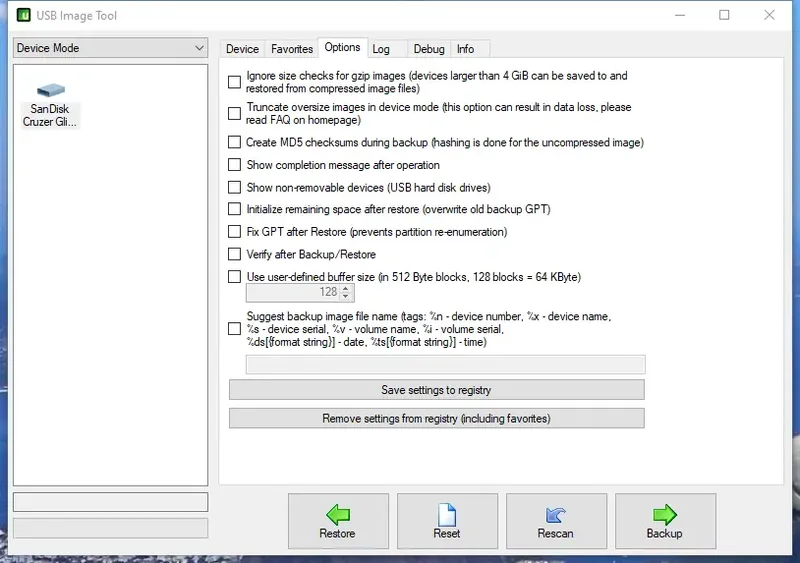Viewport: 800px width, 563px height.
Task: Click Save settings to registry
Action: click(x=437, y=390)
